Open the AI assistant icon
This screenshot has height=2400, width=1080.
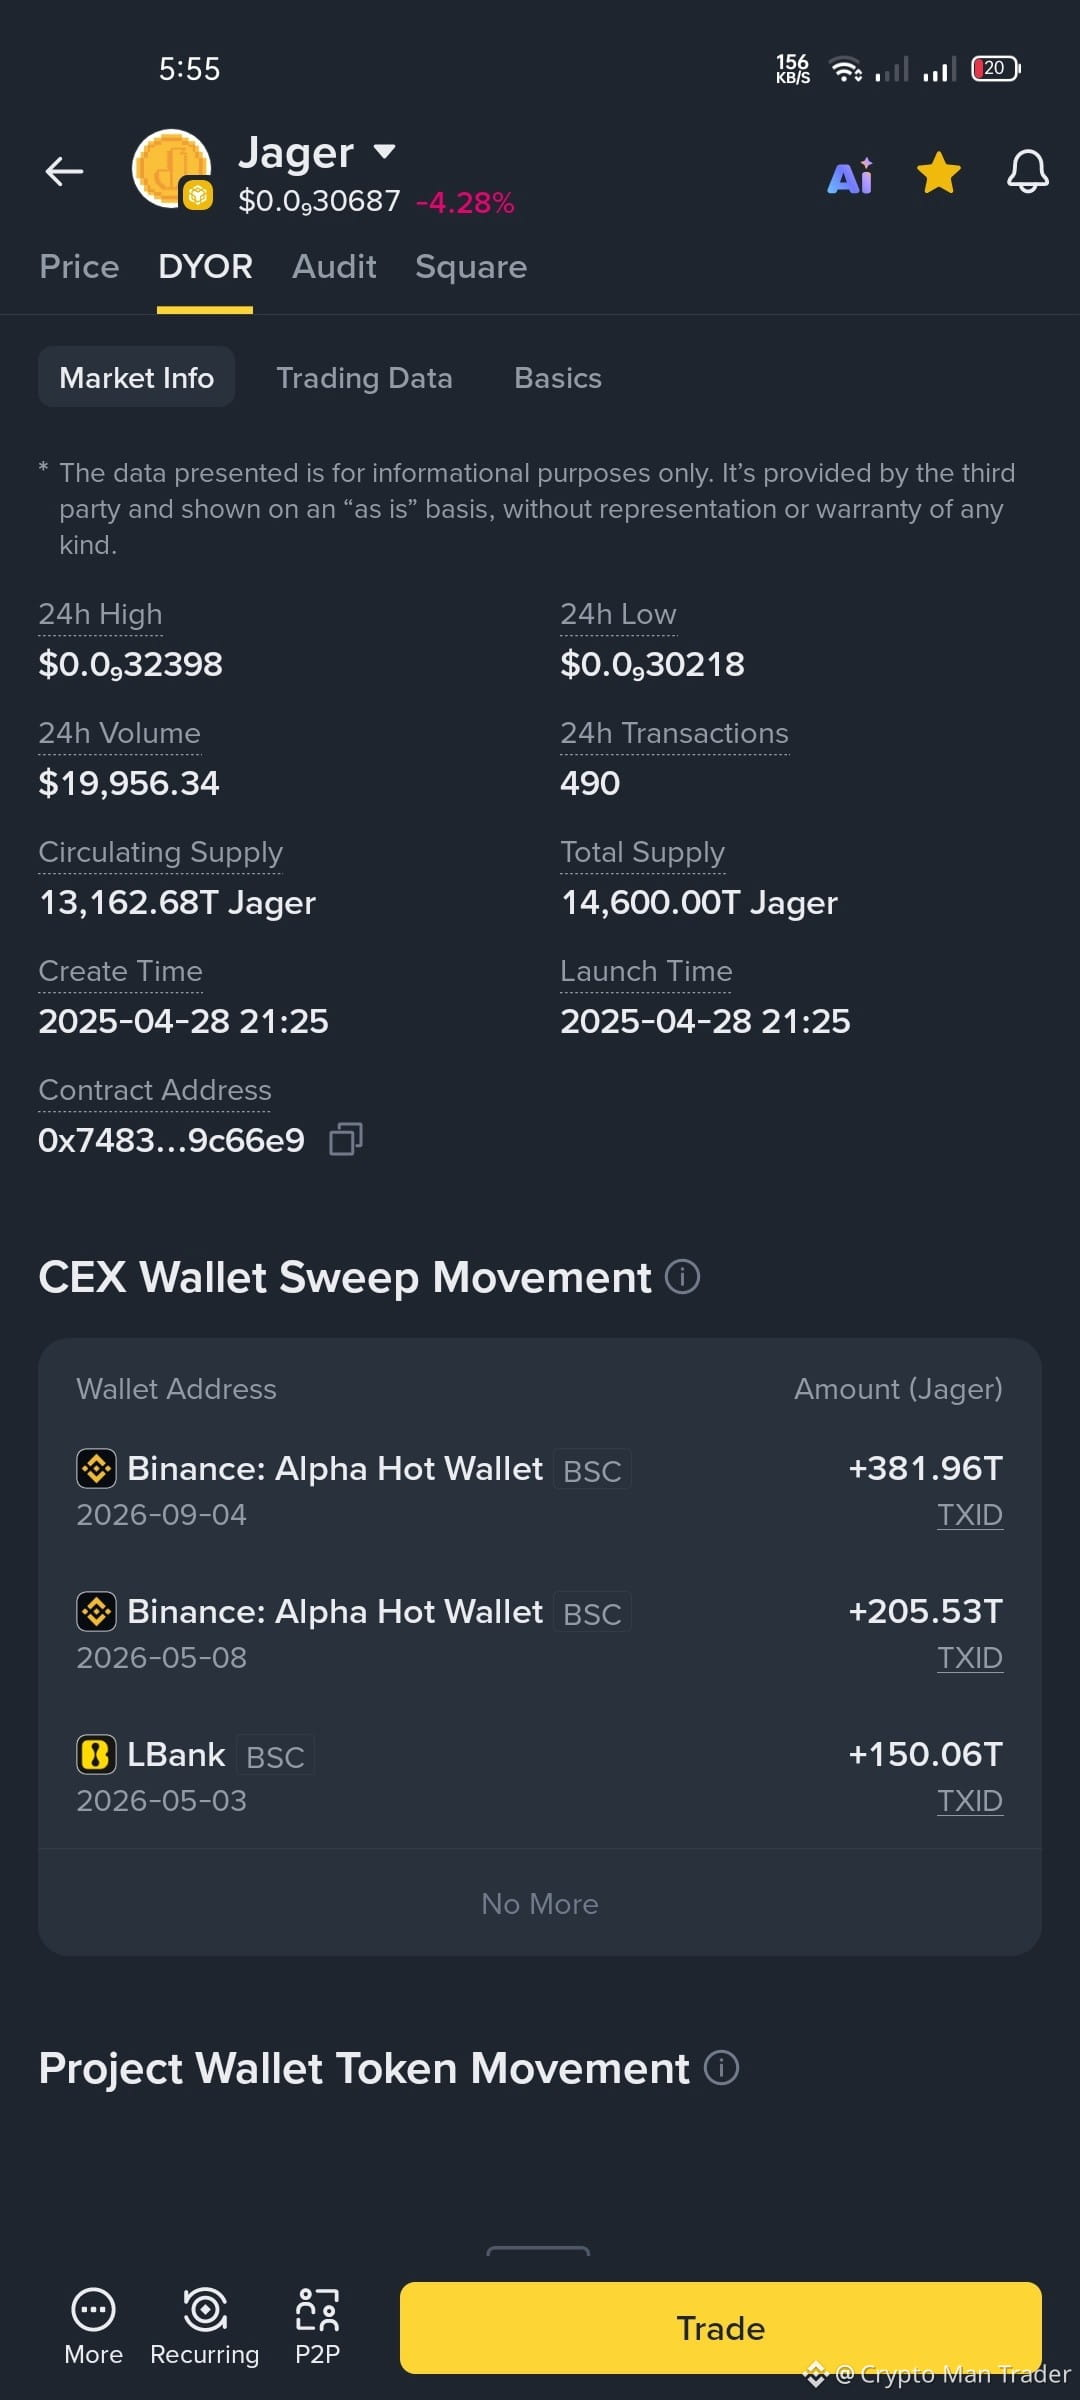click(x=850, y=175)
